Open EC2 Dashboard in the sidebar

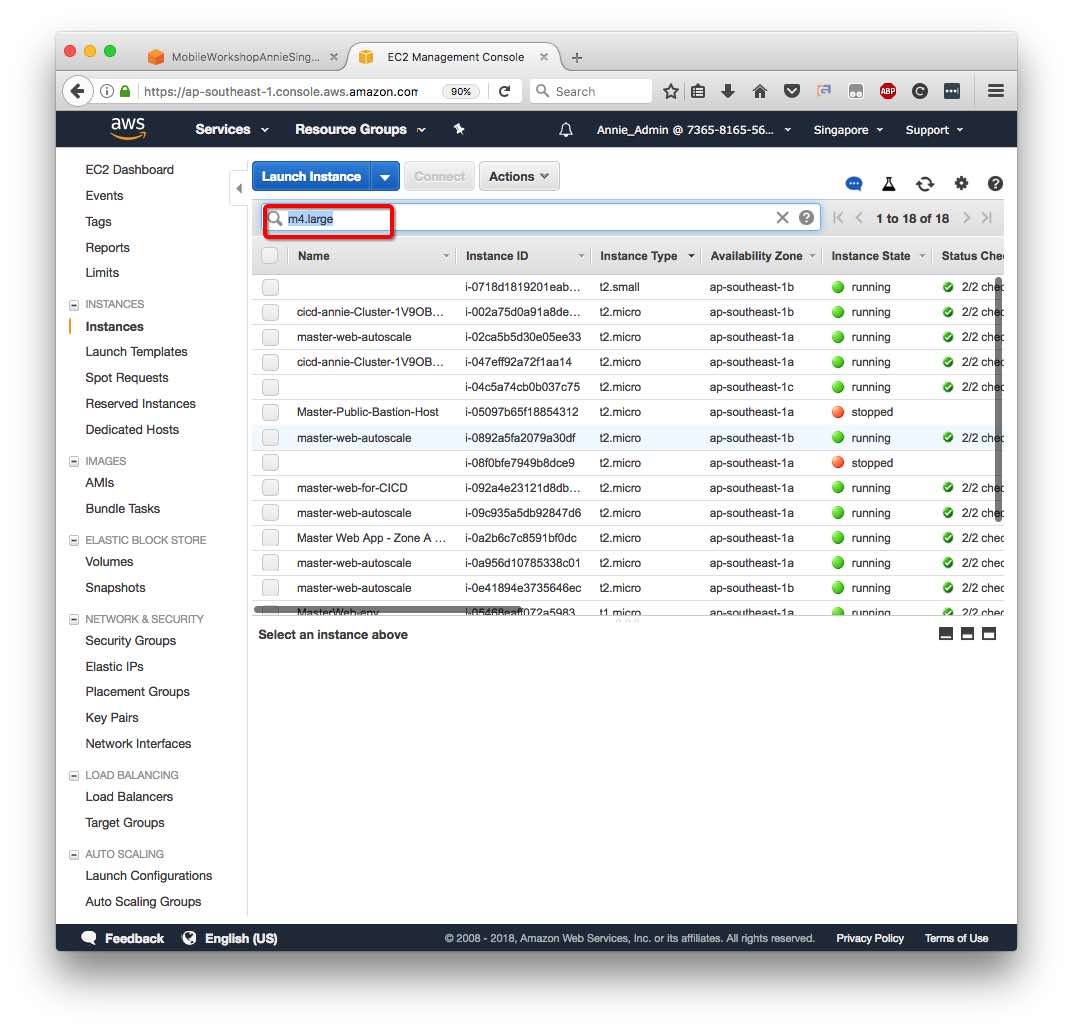pyautogui.click(x=129, y=170)
